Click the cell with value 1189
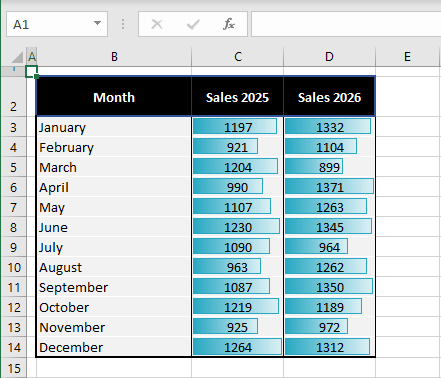This screenshot has height=378, width=441. (329, 307)
